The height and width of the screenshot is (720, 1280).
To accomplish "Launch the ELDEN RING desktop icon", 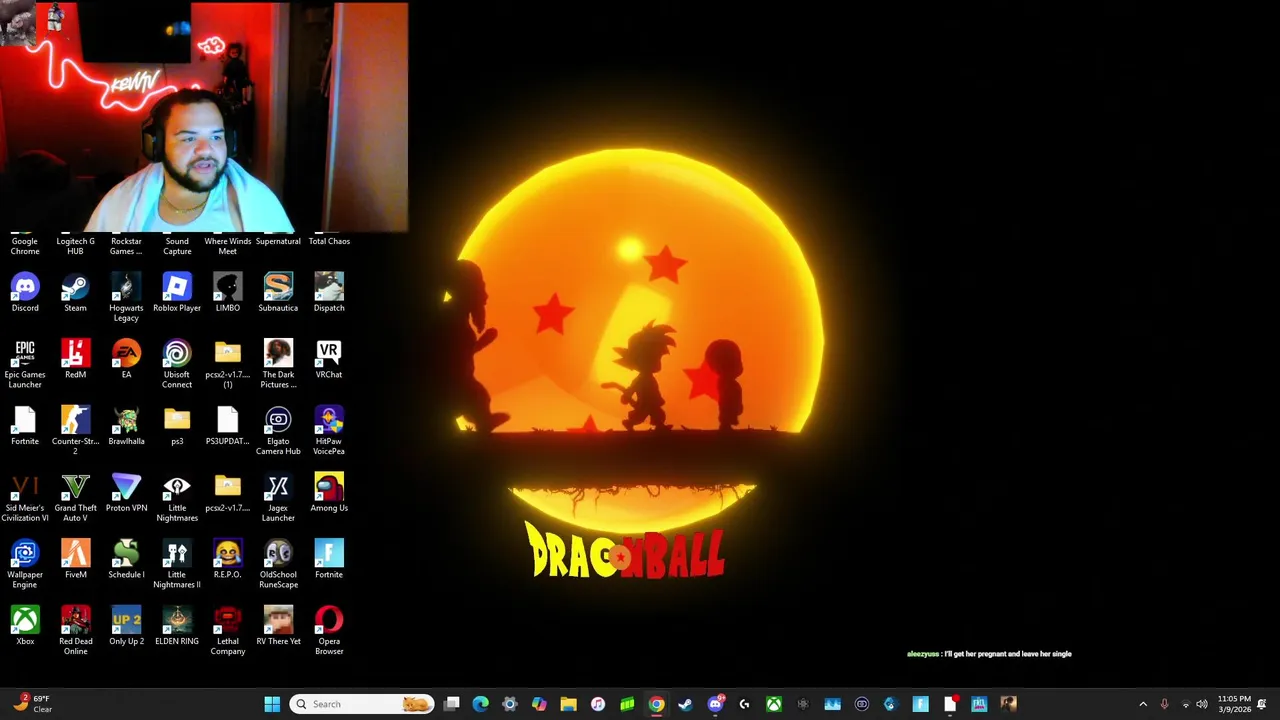I will pyautogui.click(x=177, y=626).
